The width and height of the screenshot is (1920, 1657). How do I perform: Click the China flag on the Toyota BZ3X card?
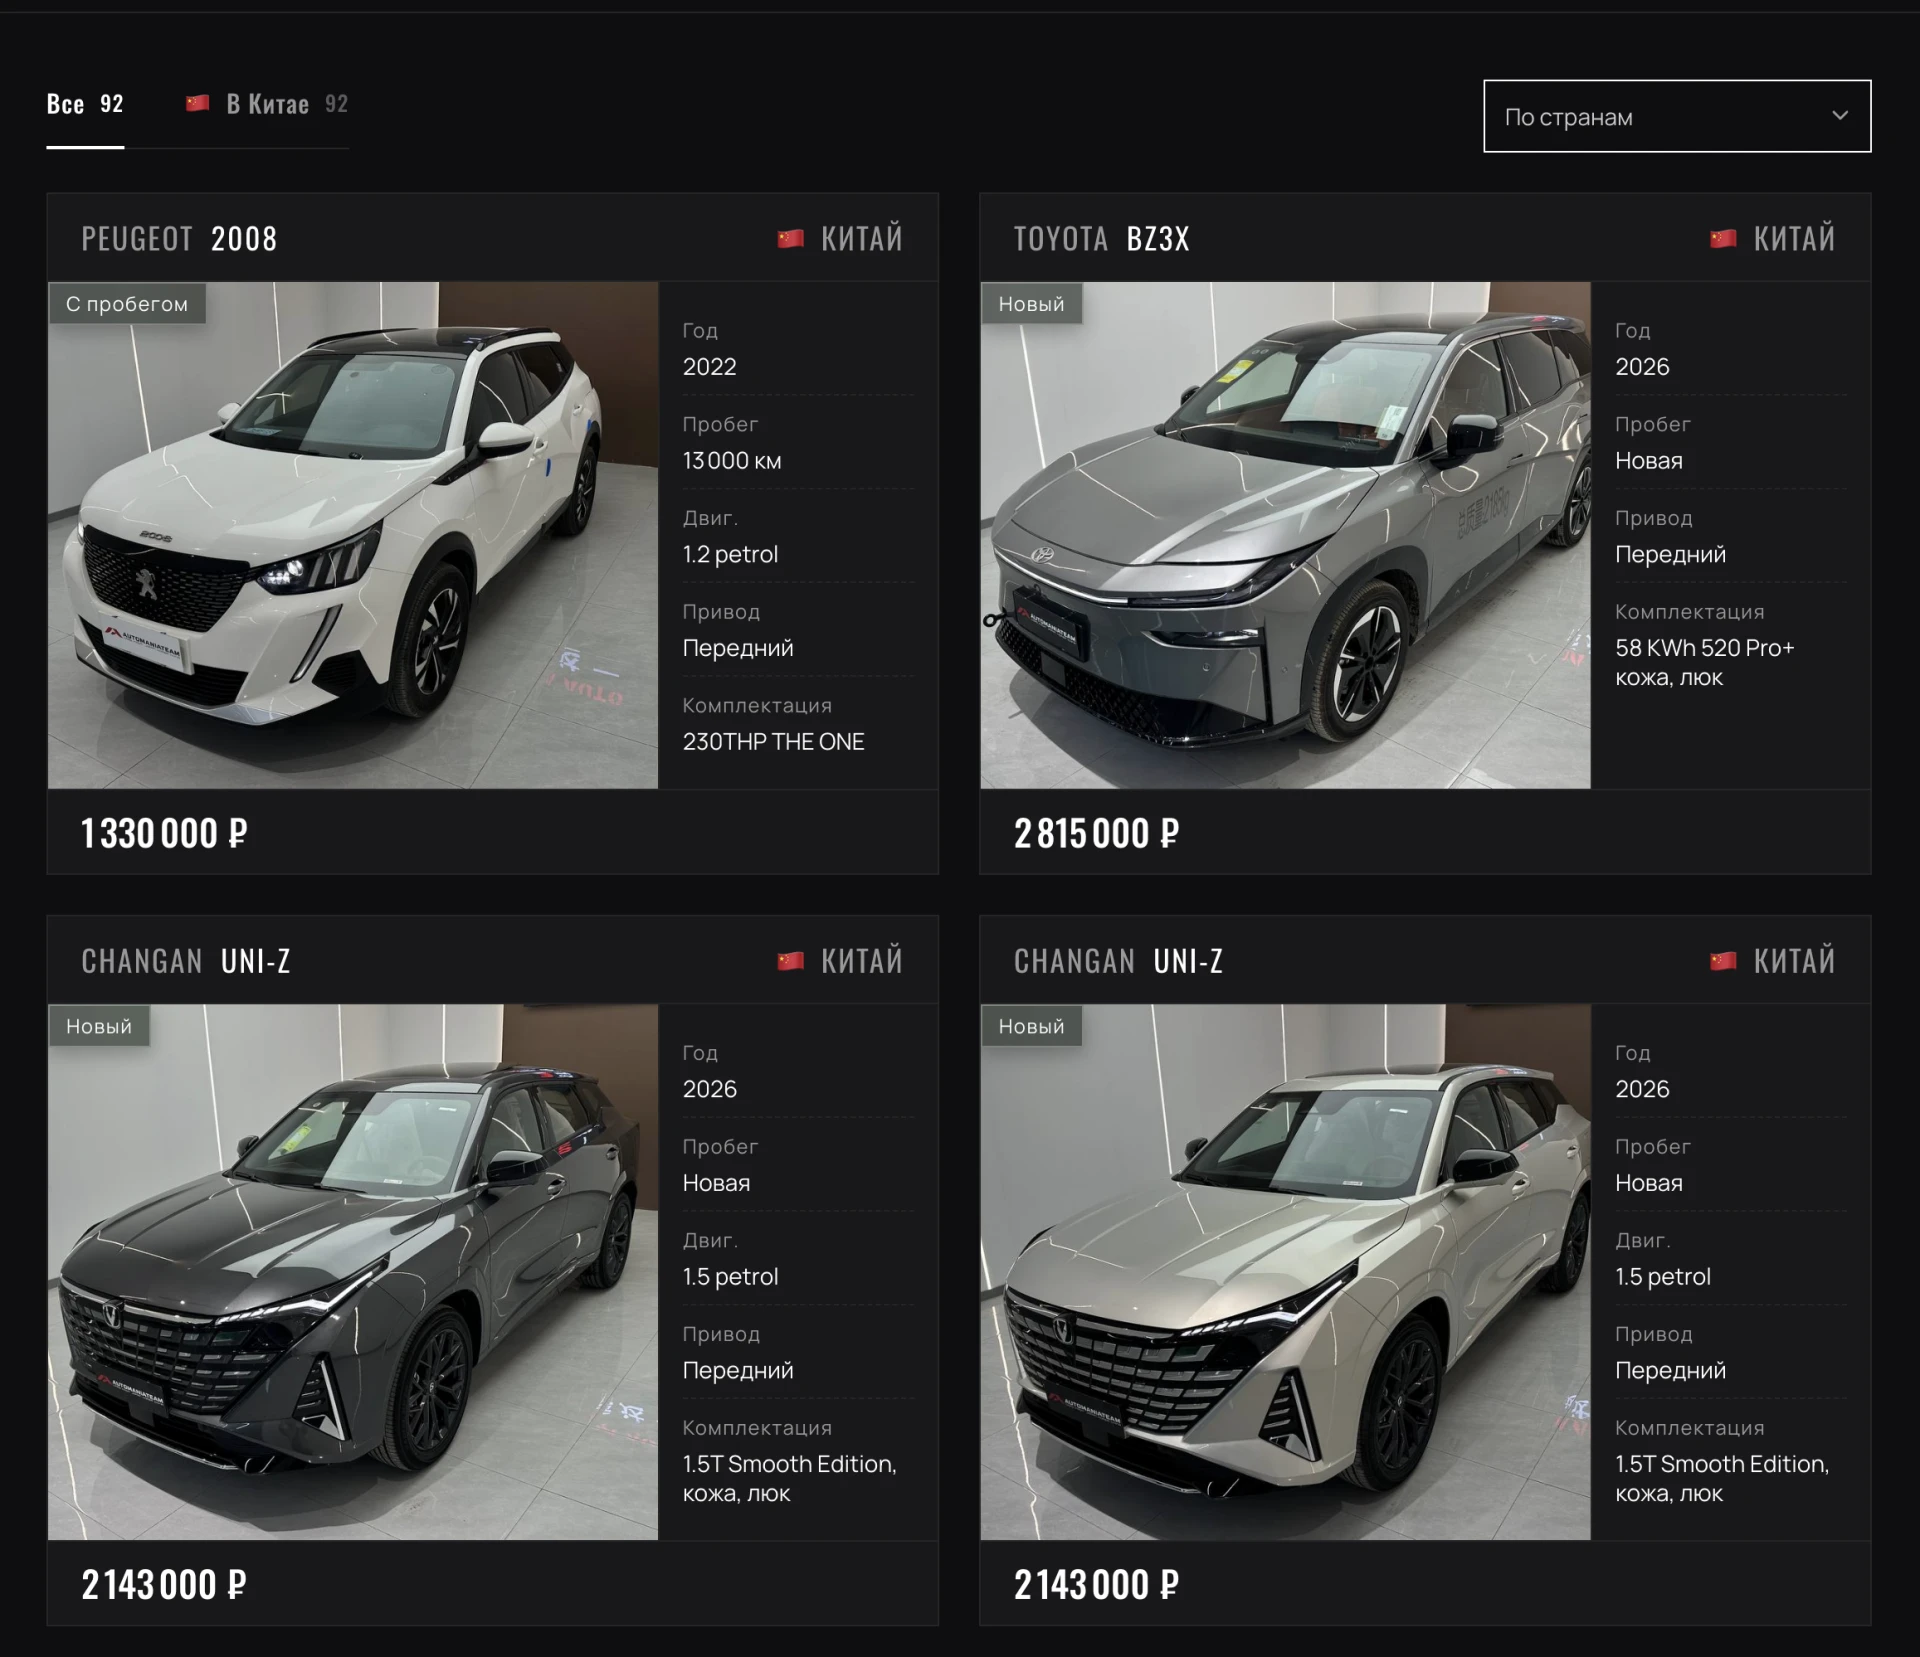pyautogui.click(x=1723, y=239)
